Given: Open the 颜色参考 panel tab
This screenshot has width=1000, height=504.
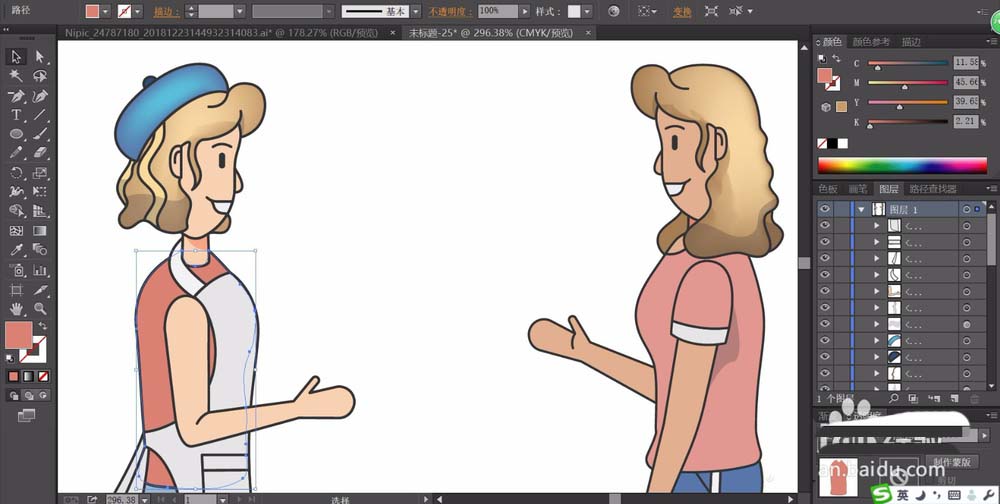Looking at the screenshot, I should coord(871,42).
